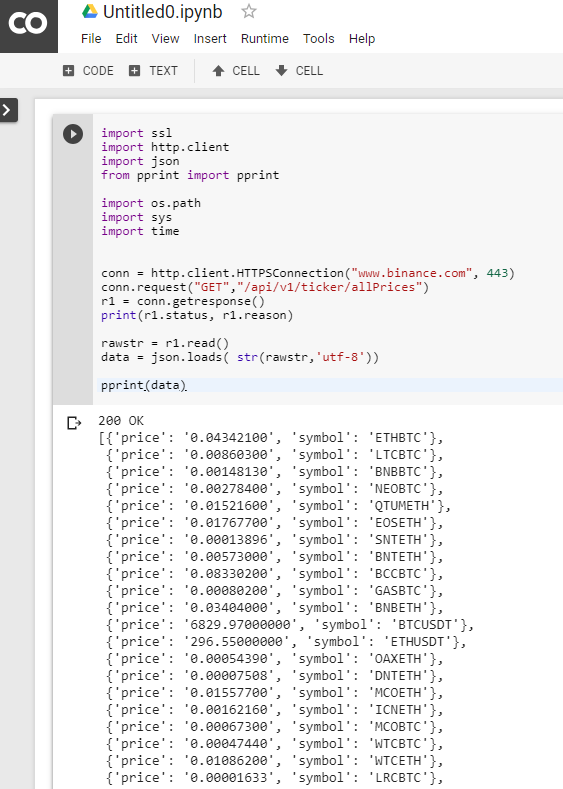Viewport: 563px width, 789px height.
Task: Click the EOSETH output row
Action: pyautogui.click(x=275, y=523)
